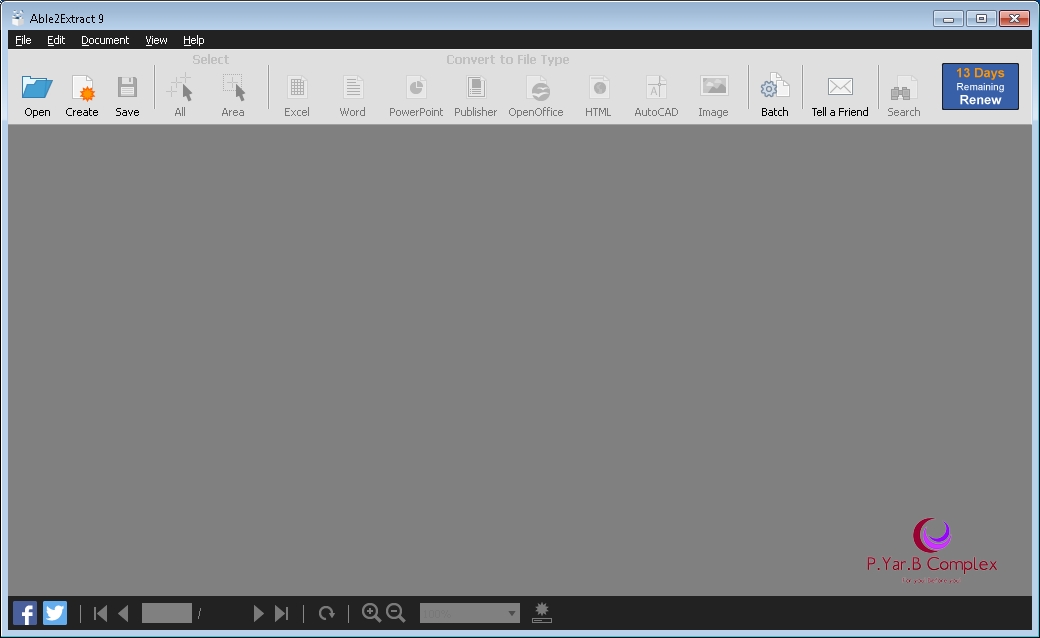Convert to Excel icon

(x=296, y=88)
